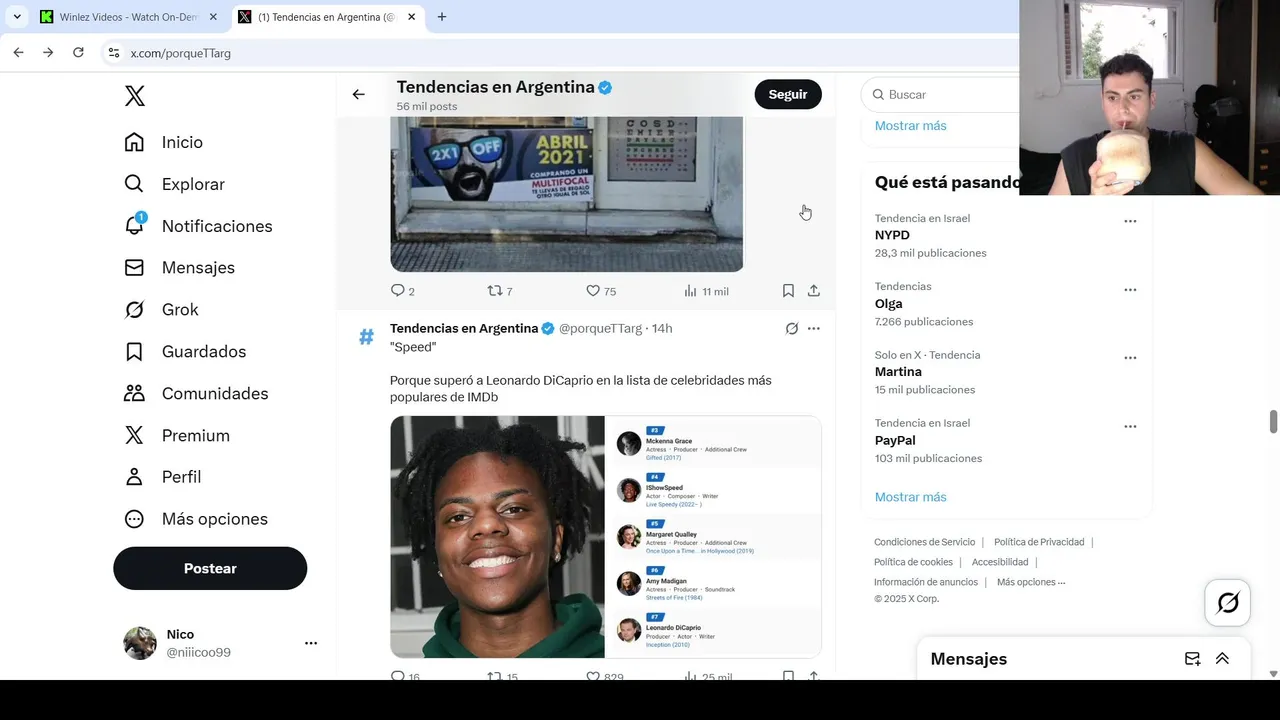Click the page vertical scrollbar thumb
This screenshot has height=720, width=1280.
[x=1273, y=421]
